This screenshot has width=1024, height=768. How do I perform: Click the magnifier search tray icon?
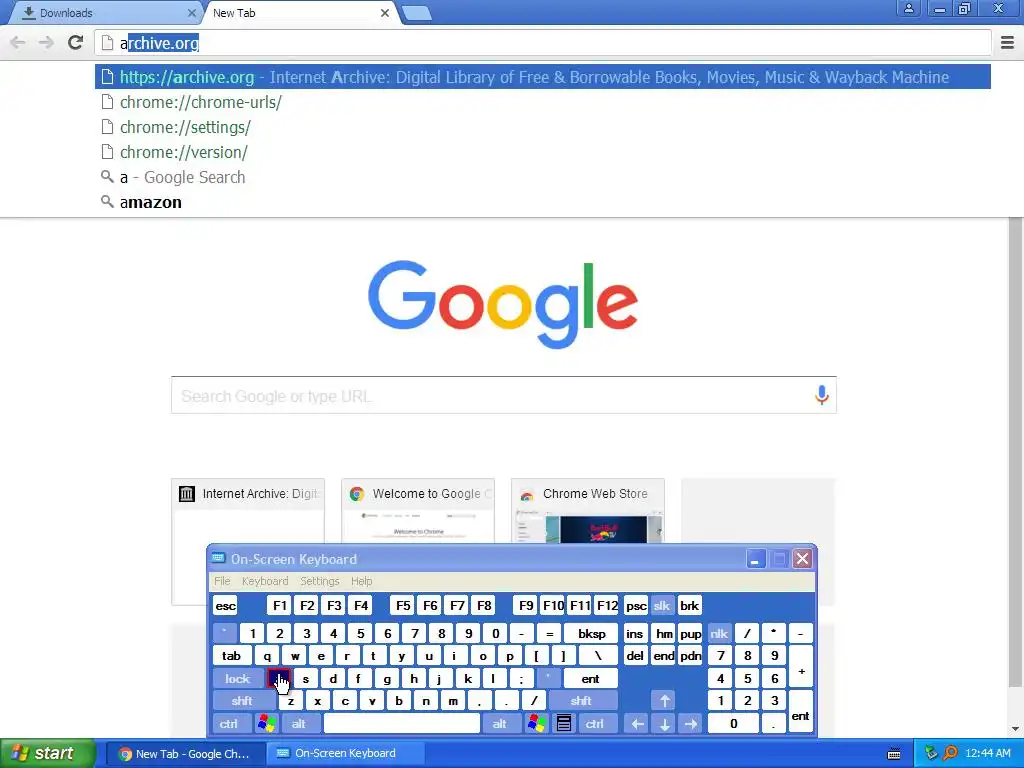coord(950,754)
